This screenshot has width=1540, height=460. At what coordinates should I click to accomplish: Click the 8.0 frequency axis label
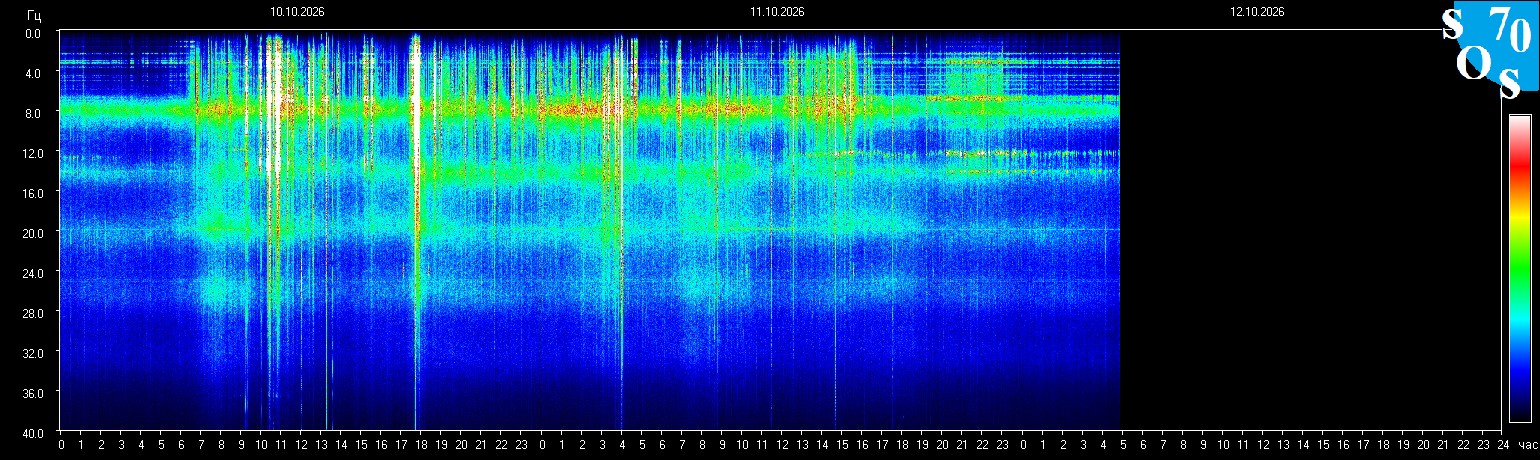(32, 113)
